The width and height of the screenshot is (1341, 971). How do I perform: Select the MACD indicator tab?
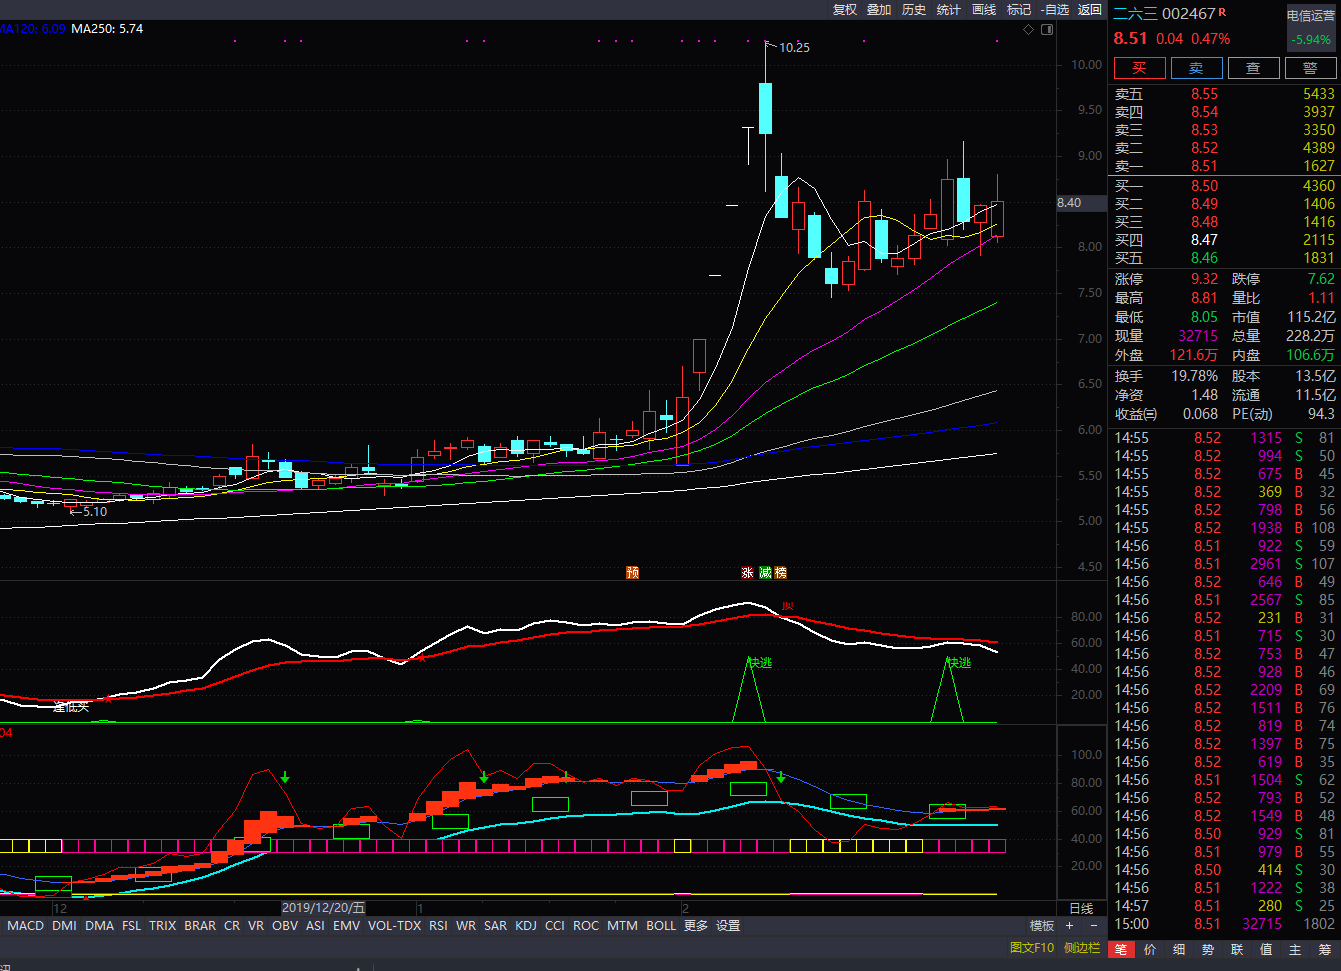tap(26, 926)
